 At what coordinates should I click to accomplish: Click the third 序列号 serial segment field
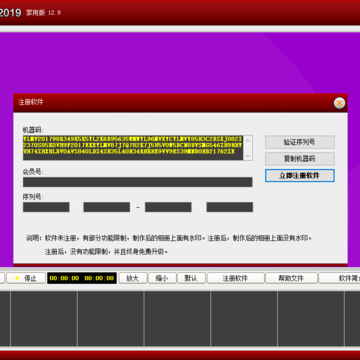[x=168, y=207]
